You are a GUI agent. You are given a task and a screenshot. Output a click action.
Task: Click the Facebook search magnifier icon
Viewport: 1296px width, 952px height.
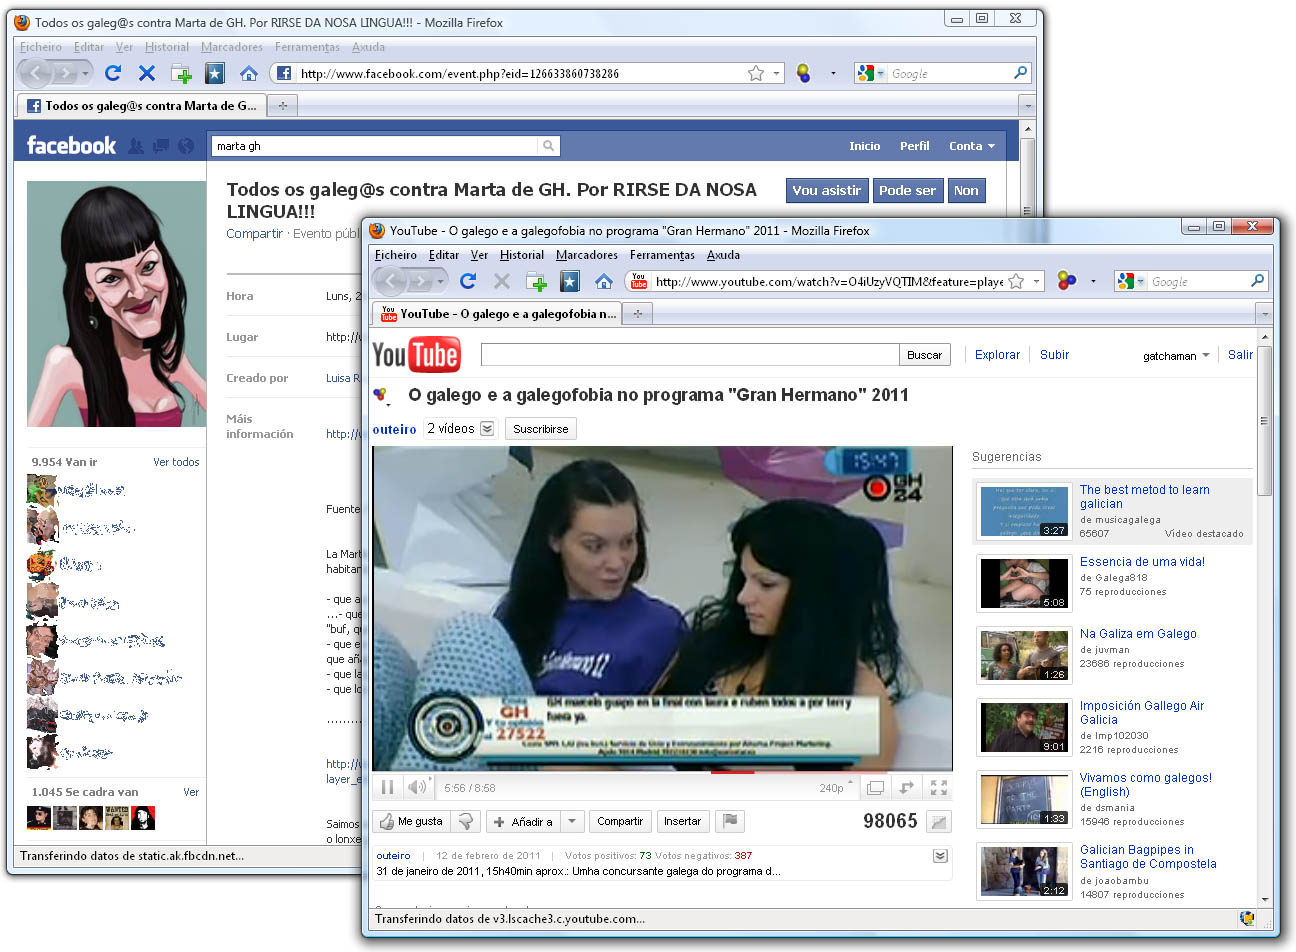pyautogui.click(x=548, y=146)
